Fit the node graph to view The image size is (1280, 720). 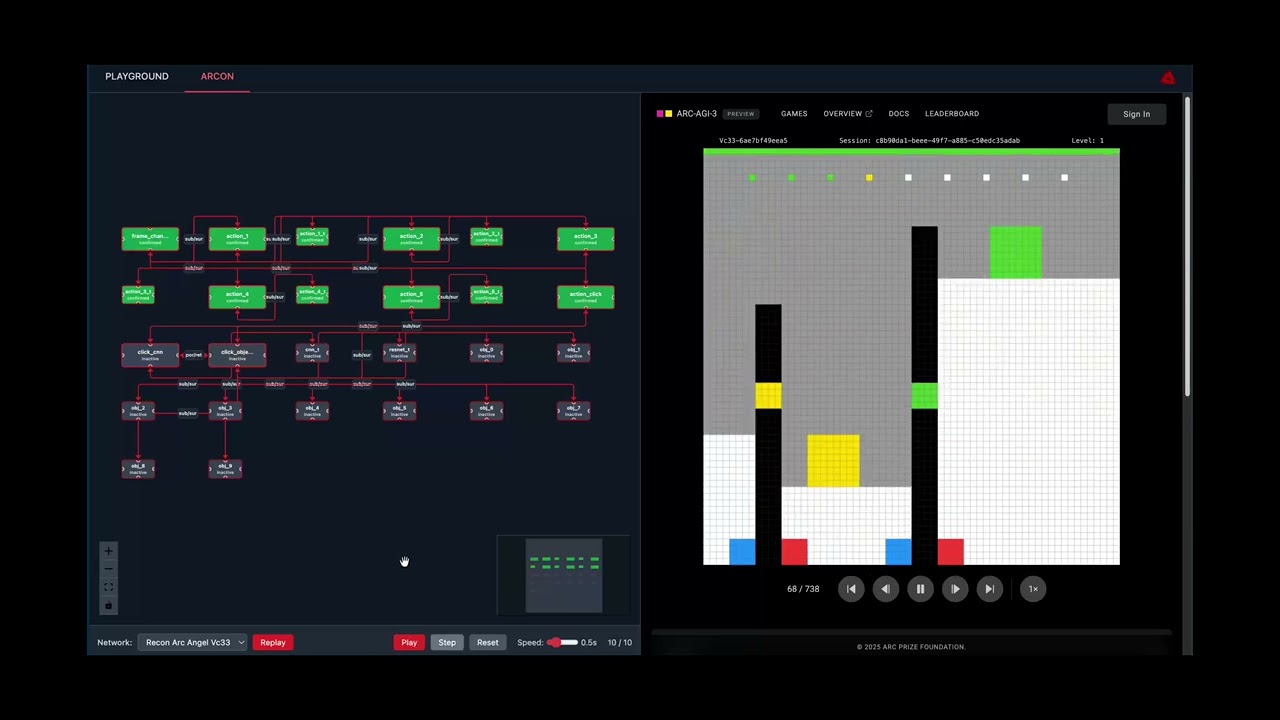108,587
